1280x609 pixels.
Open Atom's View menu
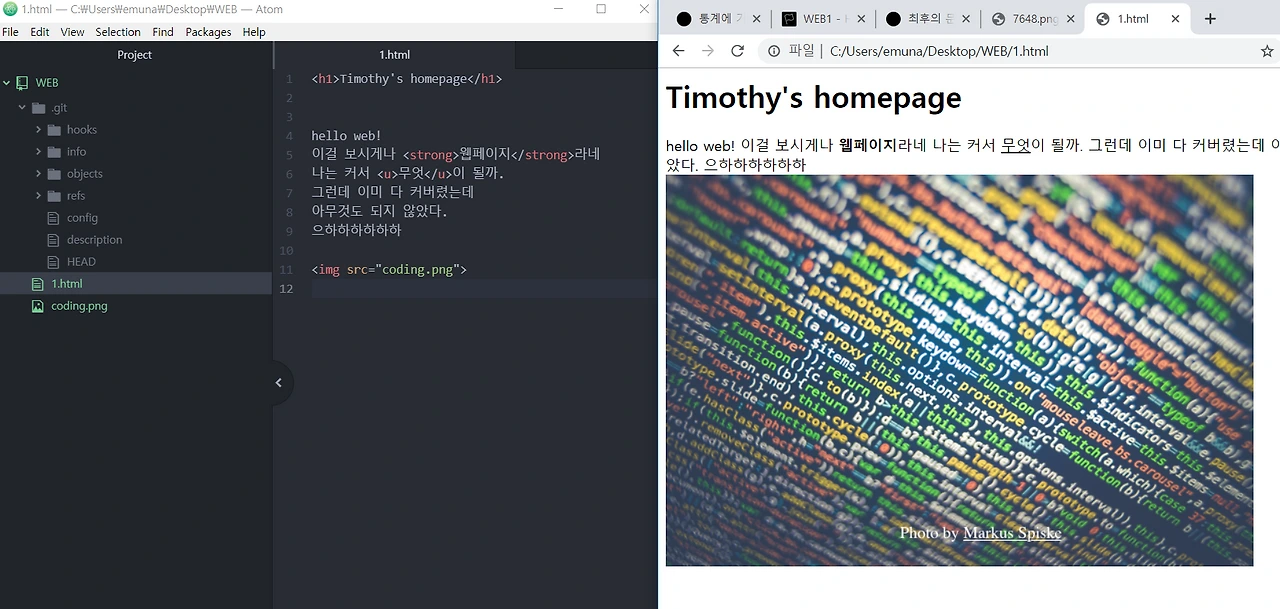coord(72,32)
